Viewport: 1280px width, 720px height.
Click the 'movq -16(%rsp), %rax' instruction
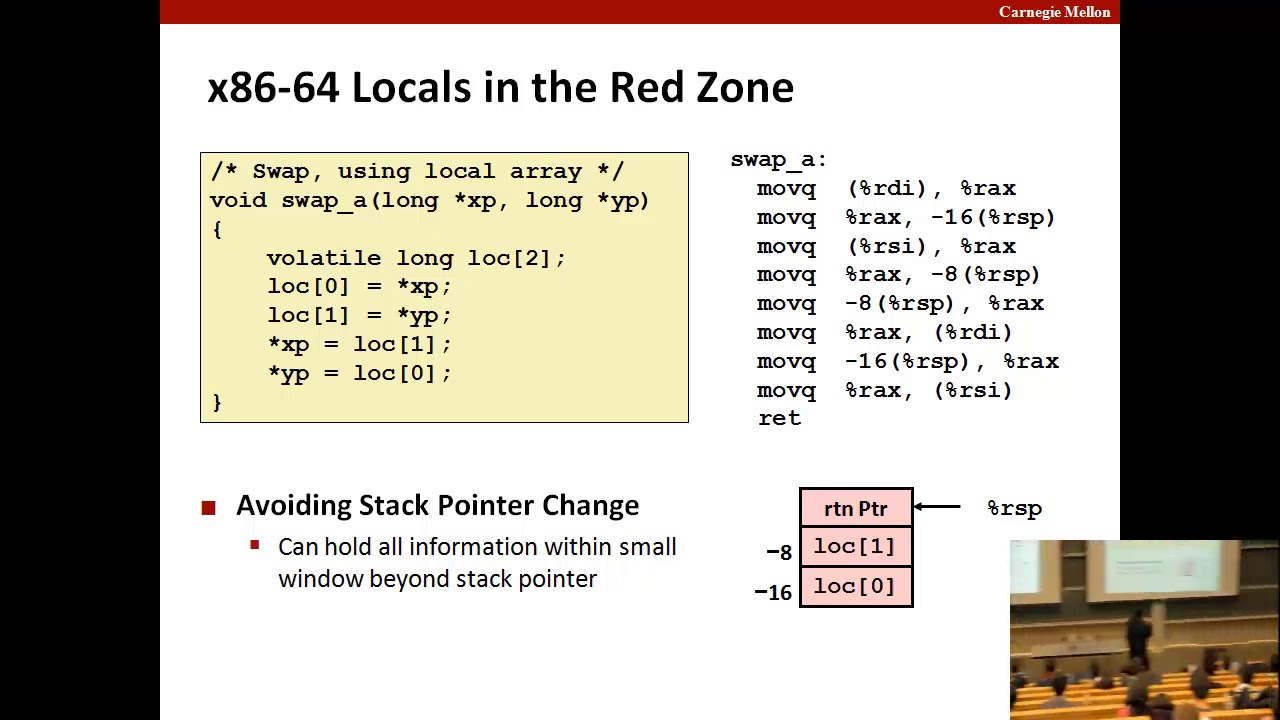click(x=908, y=362)
